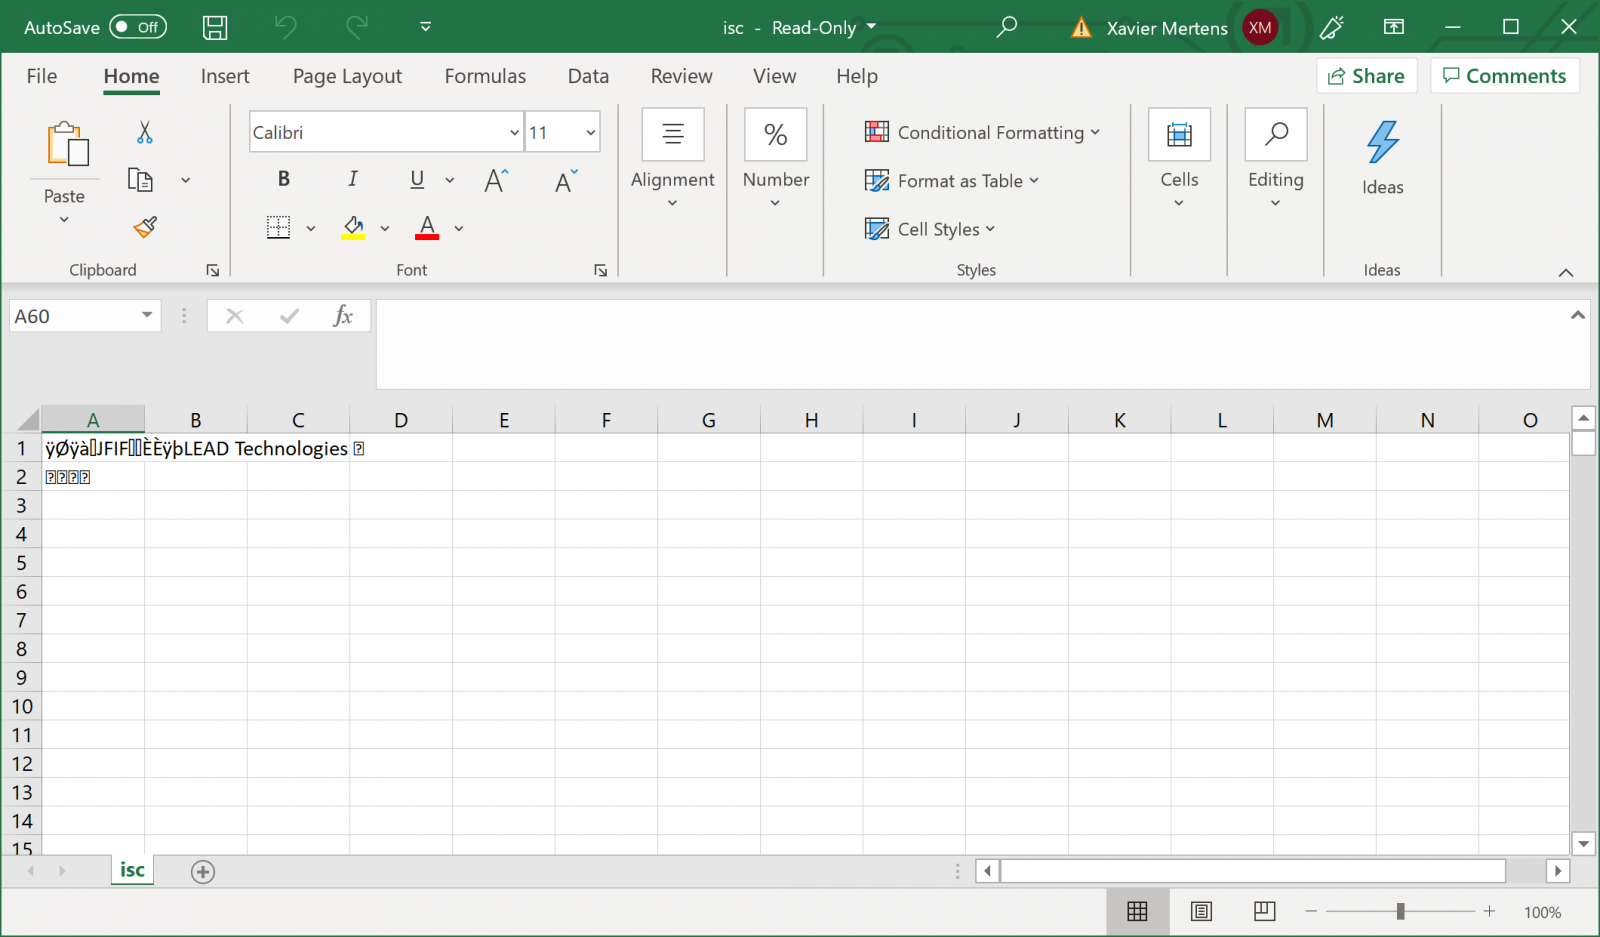Open the font name Calibri dropdown
The height and width of the screenshot is (937, 1600).
514,133
